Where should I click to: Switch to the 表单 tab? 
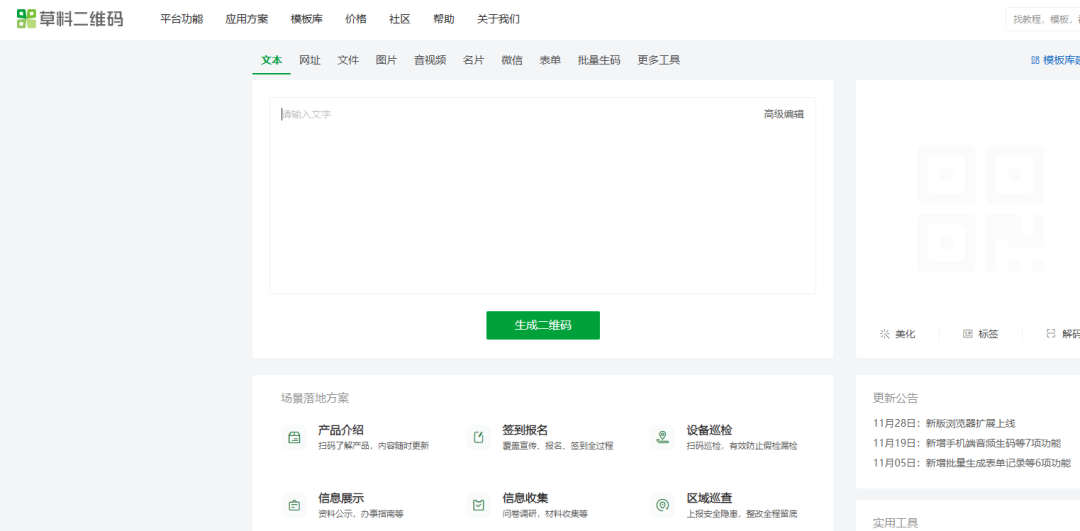(x=550, y=60)
